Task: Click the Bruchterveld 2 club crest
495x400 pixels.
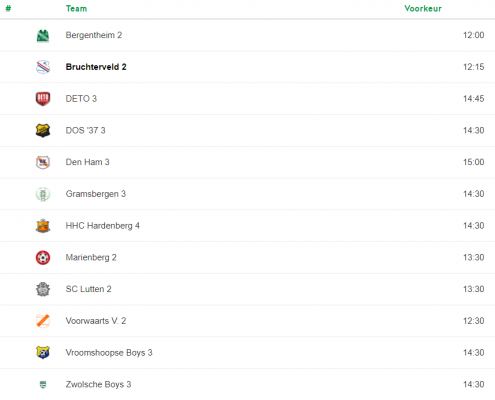Action: pos(43,67)
